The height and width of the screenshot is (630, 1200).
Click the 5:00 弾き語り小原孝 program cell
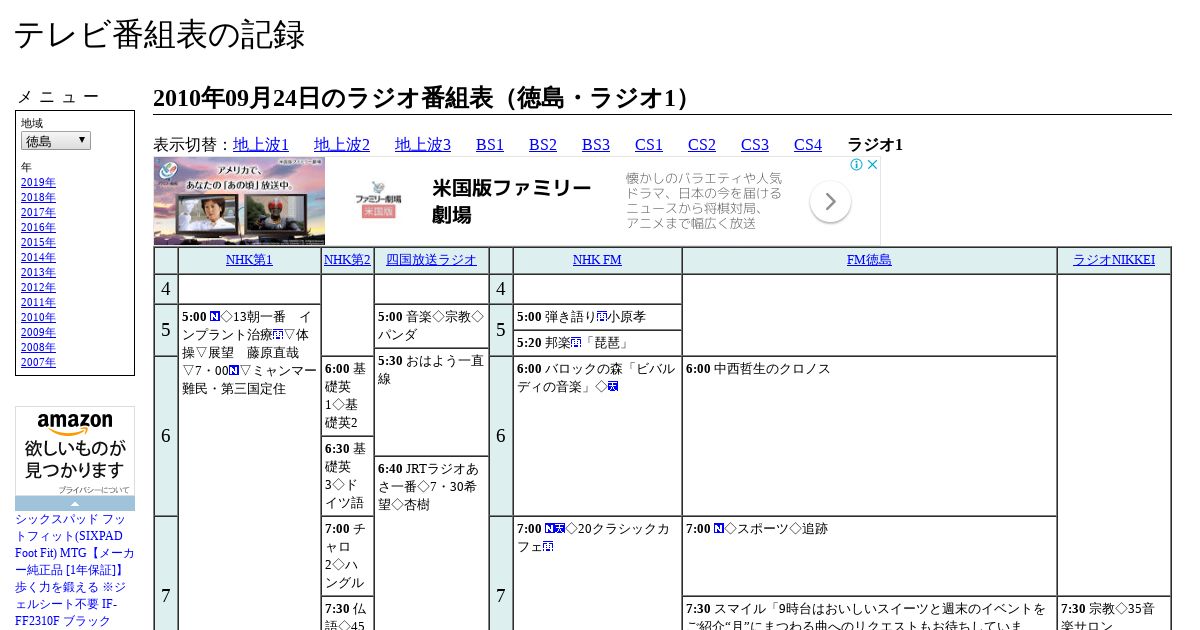pos(597,317)
